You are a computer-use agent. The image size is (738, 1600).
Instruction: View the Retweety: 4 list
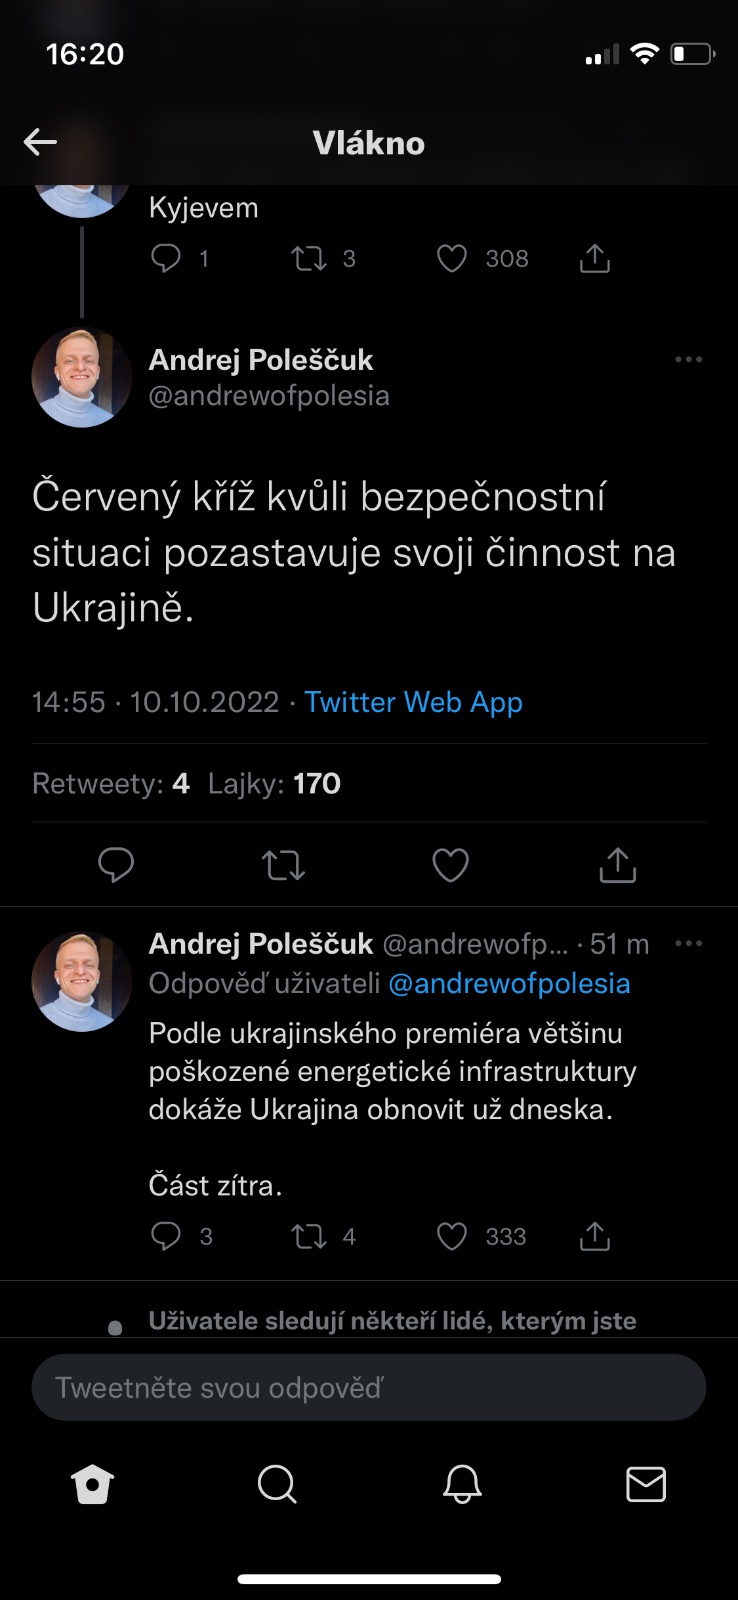tap(111, 783)
